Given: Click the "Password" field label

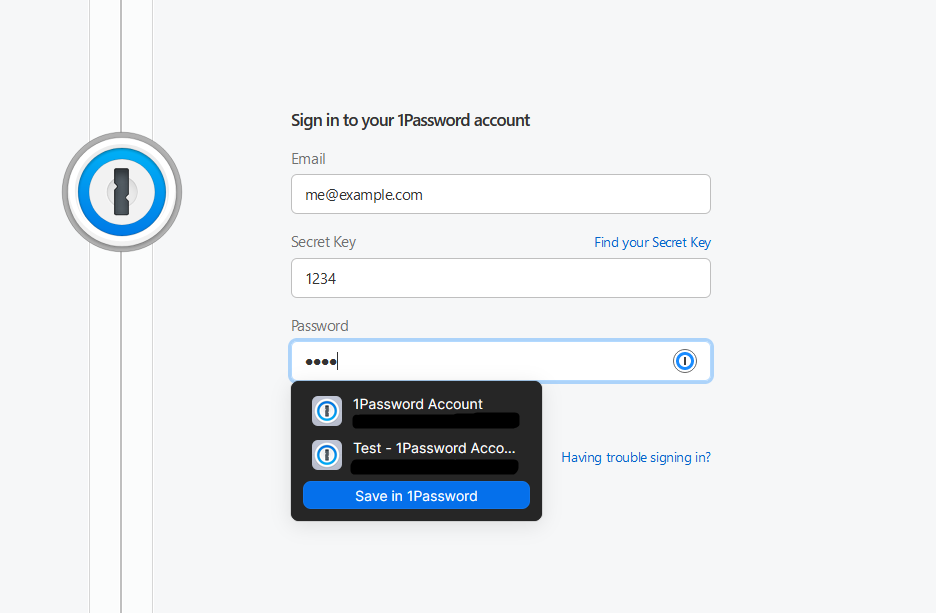Looking at the screenshot, I should click(320, 326).
